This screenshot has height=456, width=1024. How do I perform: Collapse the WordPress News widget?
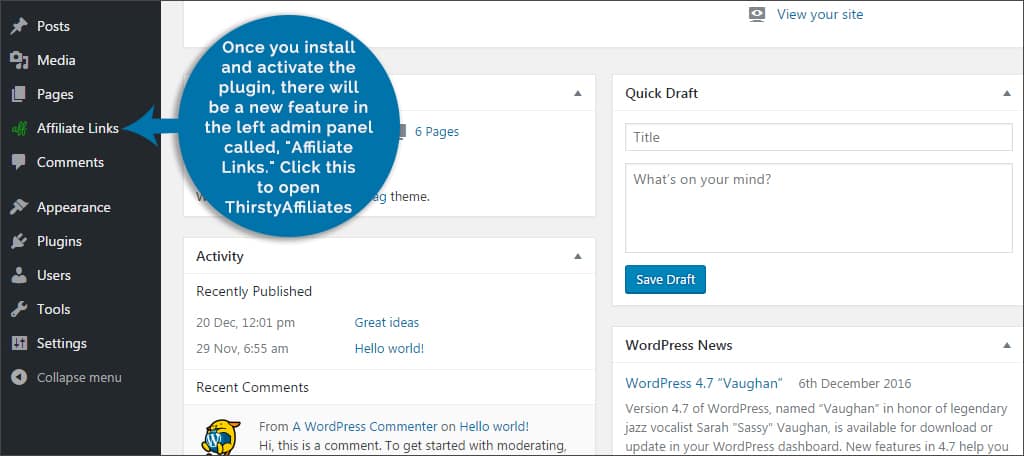point(1006,345)
